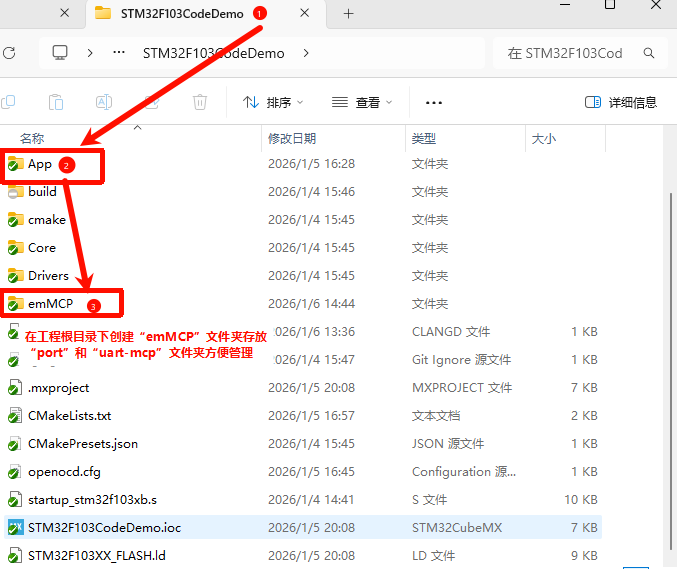
Task: Expand the chevron after STM32F103CodeDemo breadcrumb
Action: 306,53
